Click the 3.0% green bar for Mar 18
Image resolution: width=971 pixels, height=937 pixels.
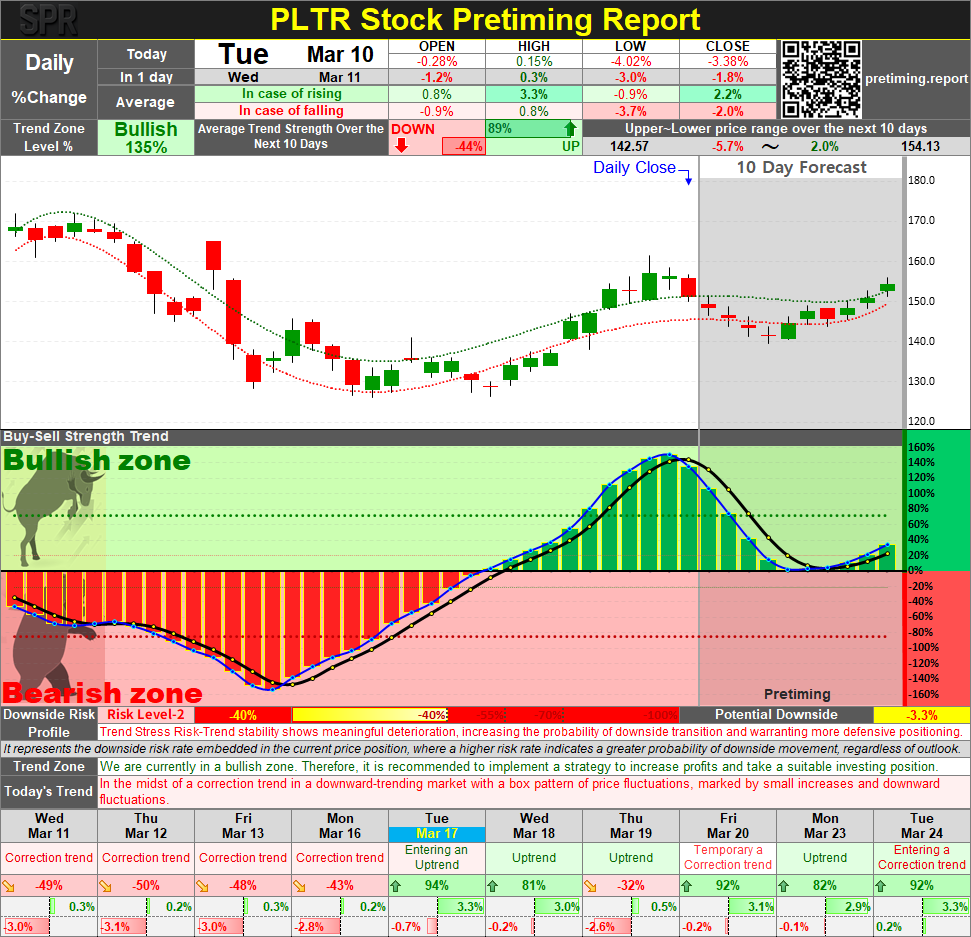[x=557, y=907]
